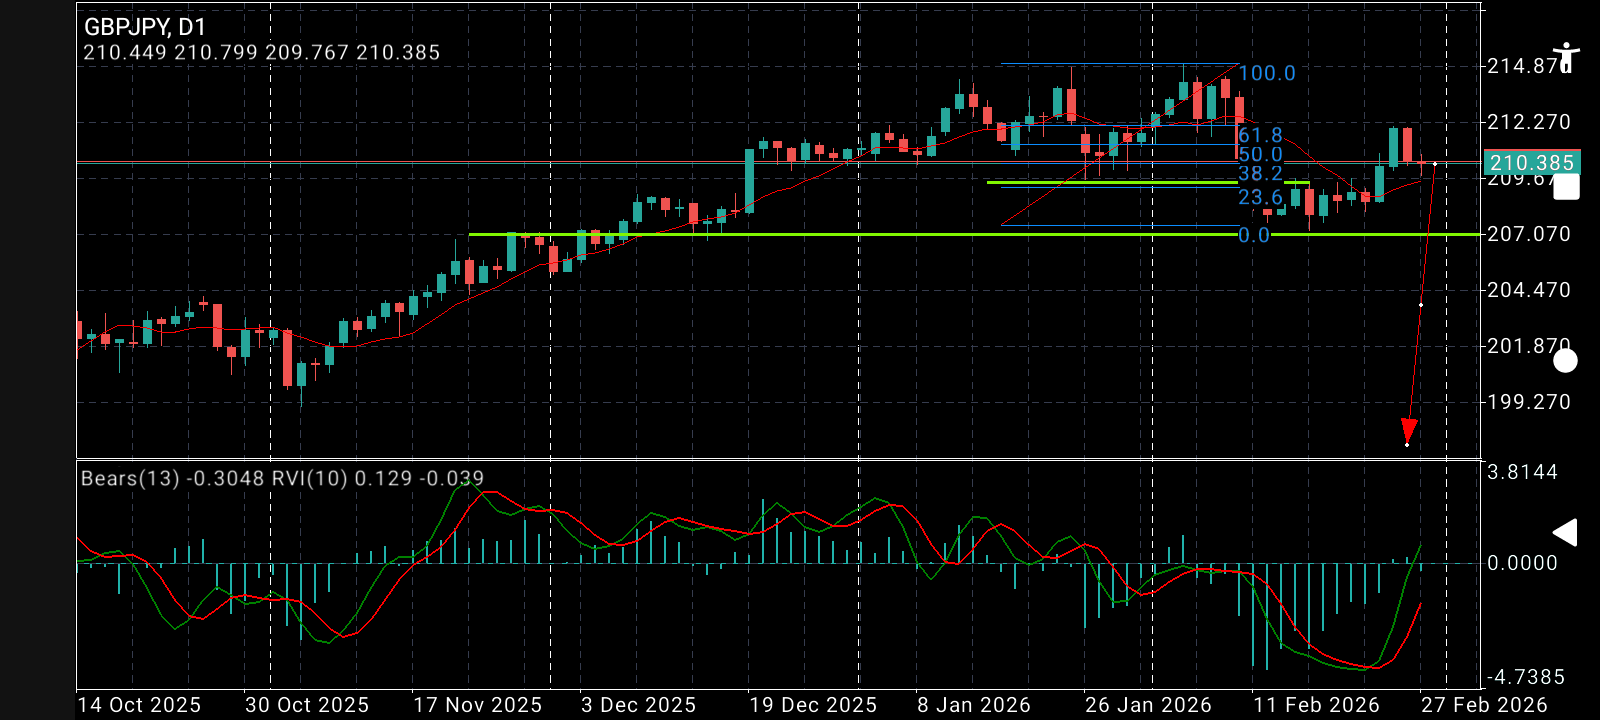Tap the 30 Oct 2025 date label

307,705
